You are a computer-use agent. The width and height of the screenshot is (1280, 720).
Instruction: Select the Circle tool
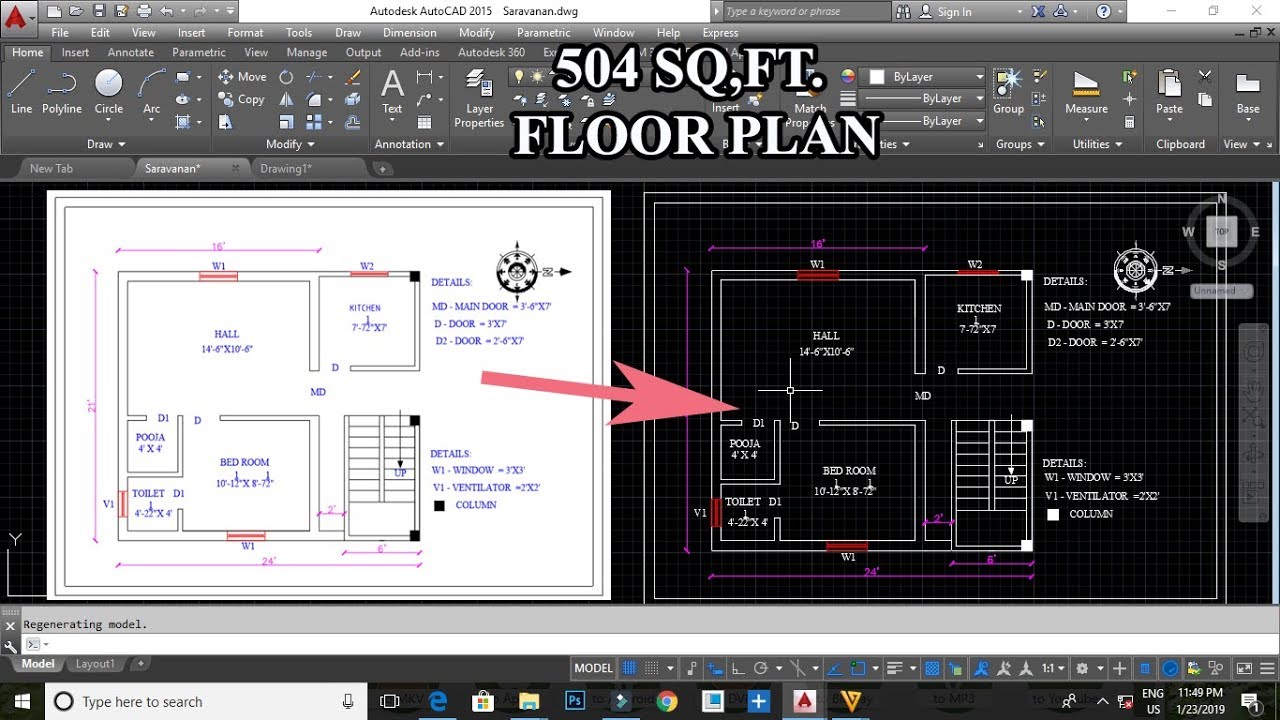click(x=109, y=92)
